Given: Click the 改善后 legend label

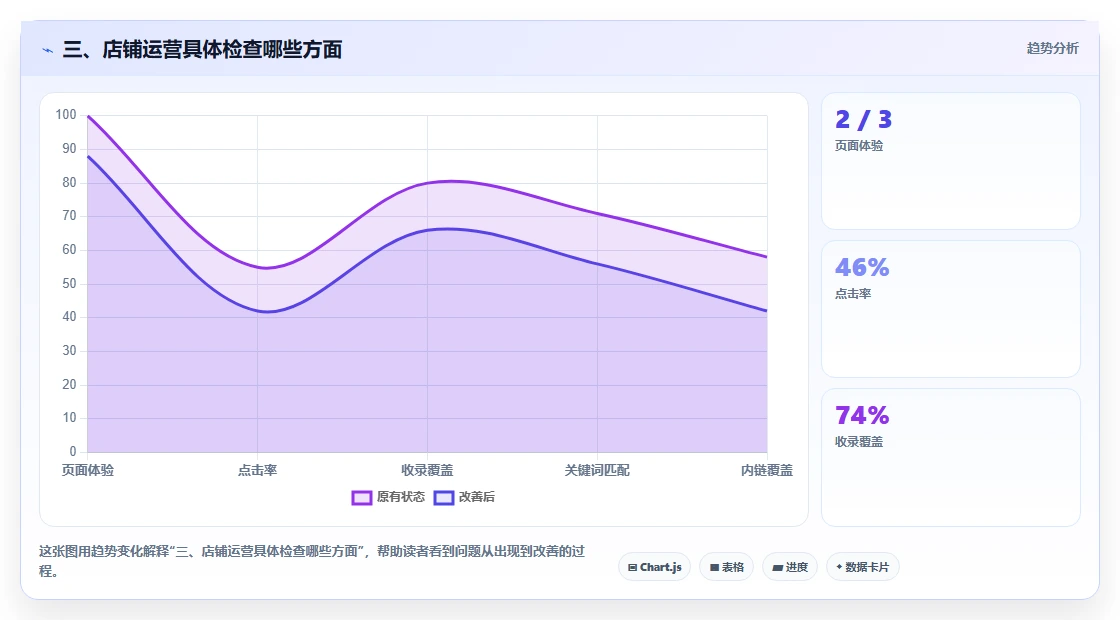Looking at the screenshot, I should 476,497.
